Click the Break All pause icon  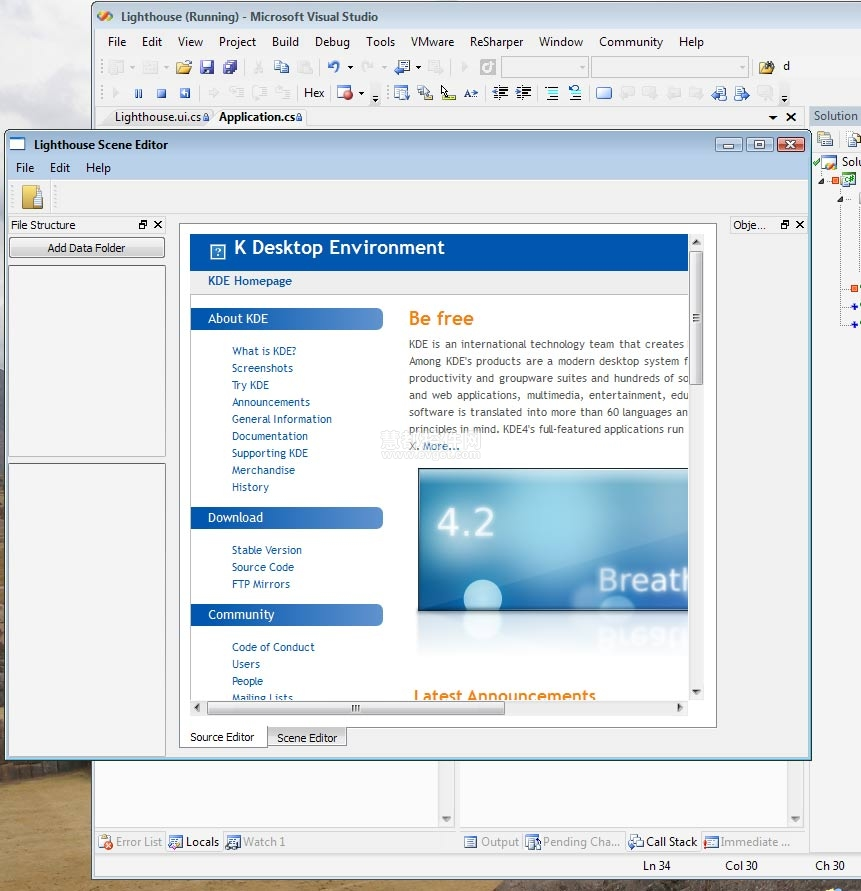pos(138,93)
